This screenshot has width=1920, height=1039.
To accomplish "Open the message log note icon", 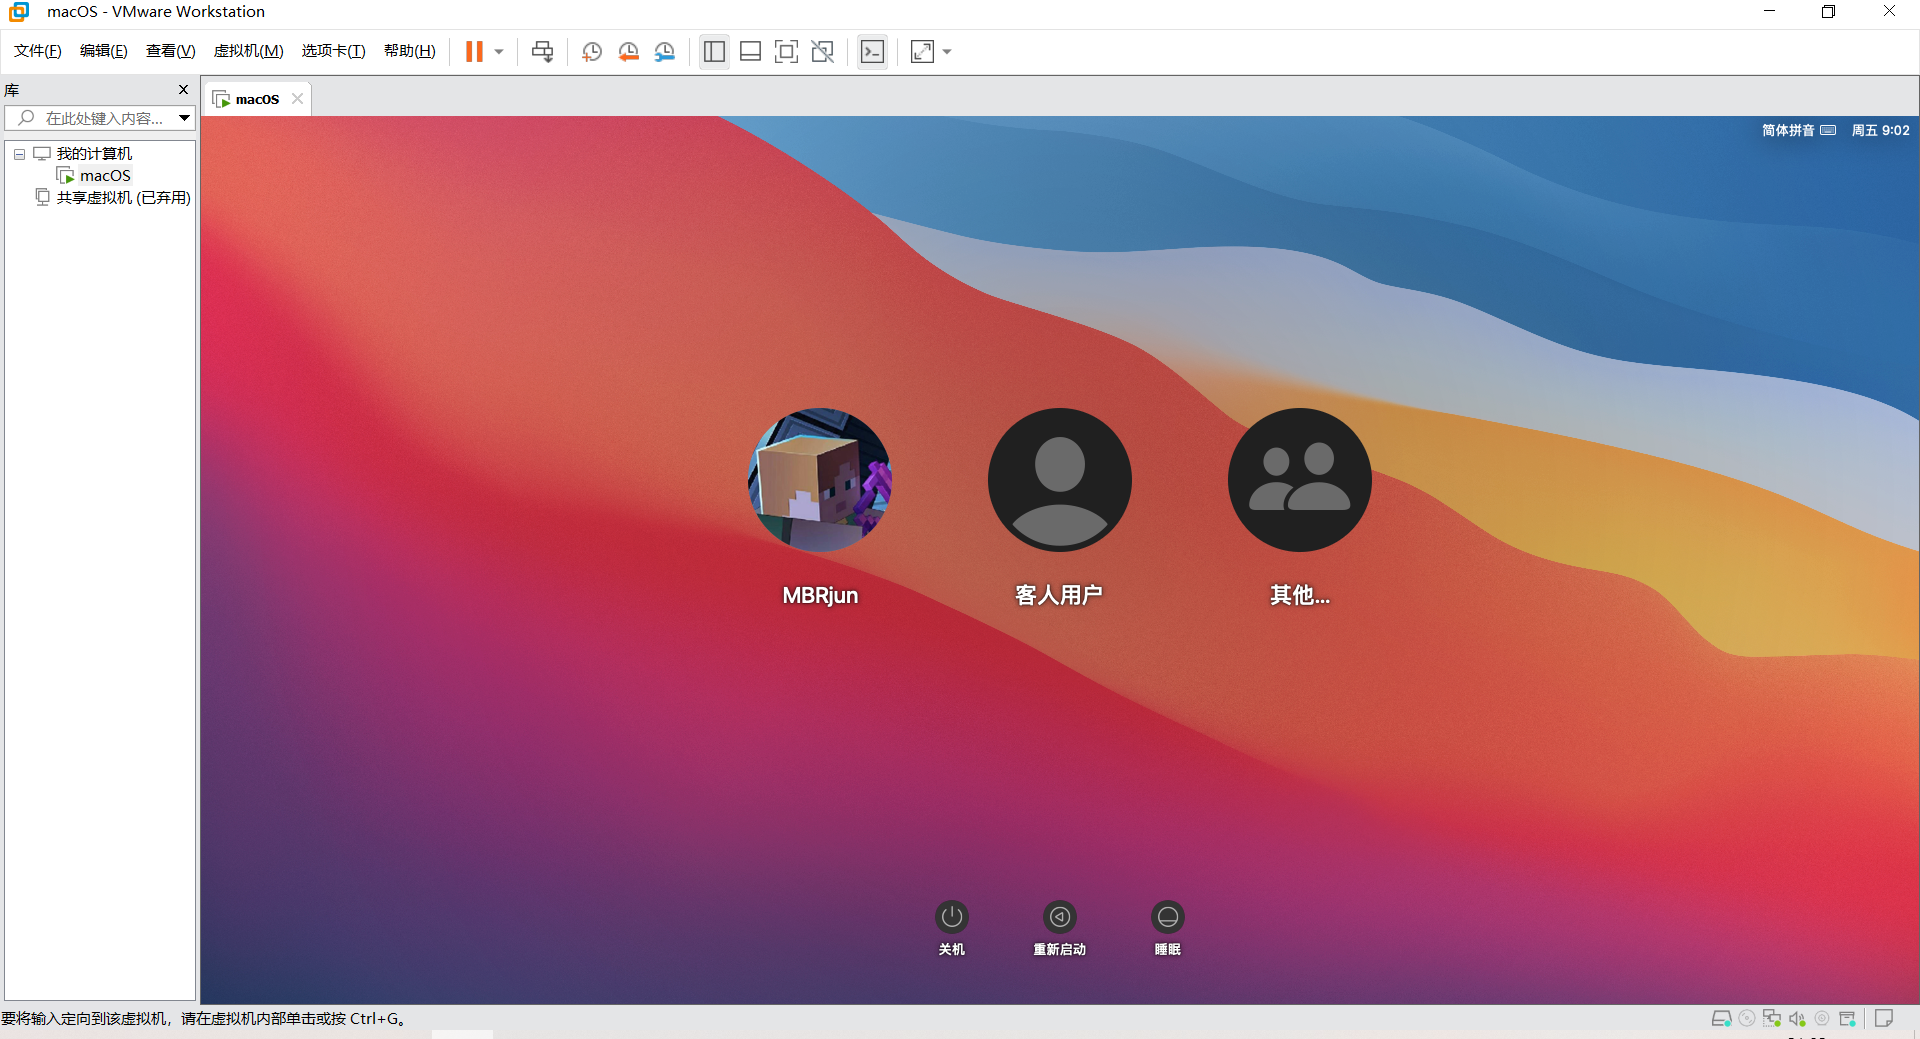I will point(1884,1018).
